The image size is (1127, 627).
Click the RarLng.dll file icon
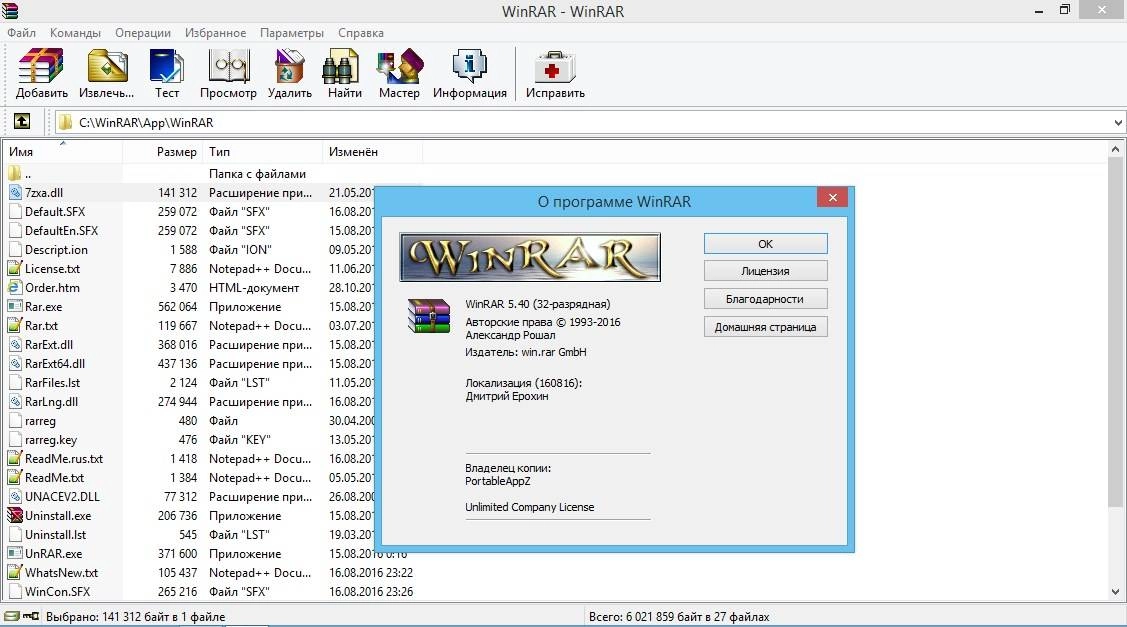pos(14,401)
